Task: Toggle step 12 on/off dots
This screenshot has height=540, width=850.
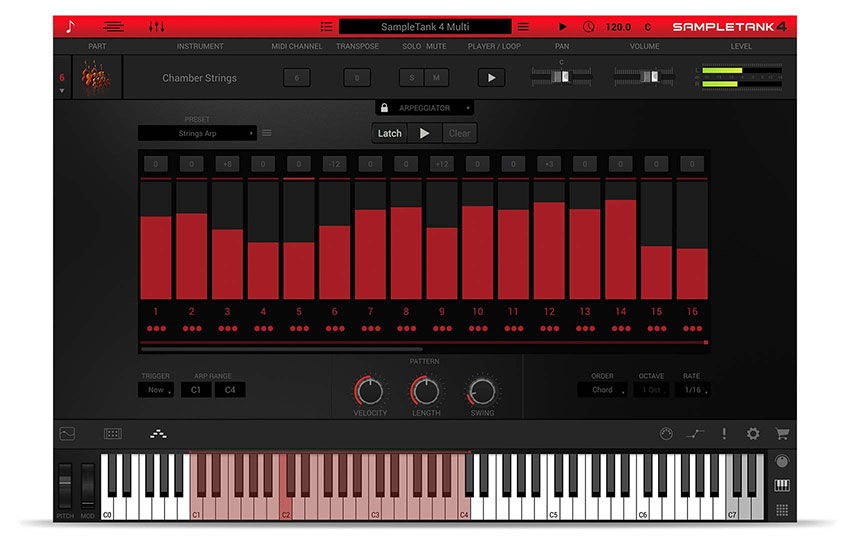Action: point(550,329)
